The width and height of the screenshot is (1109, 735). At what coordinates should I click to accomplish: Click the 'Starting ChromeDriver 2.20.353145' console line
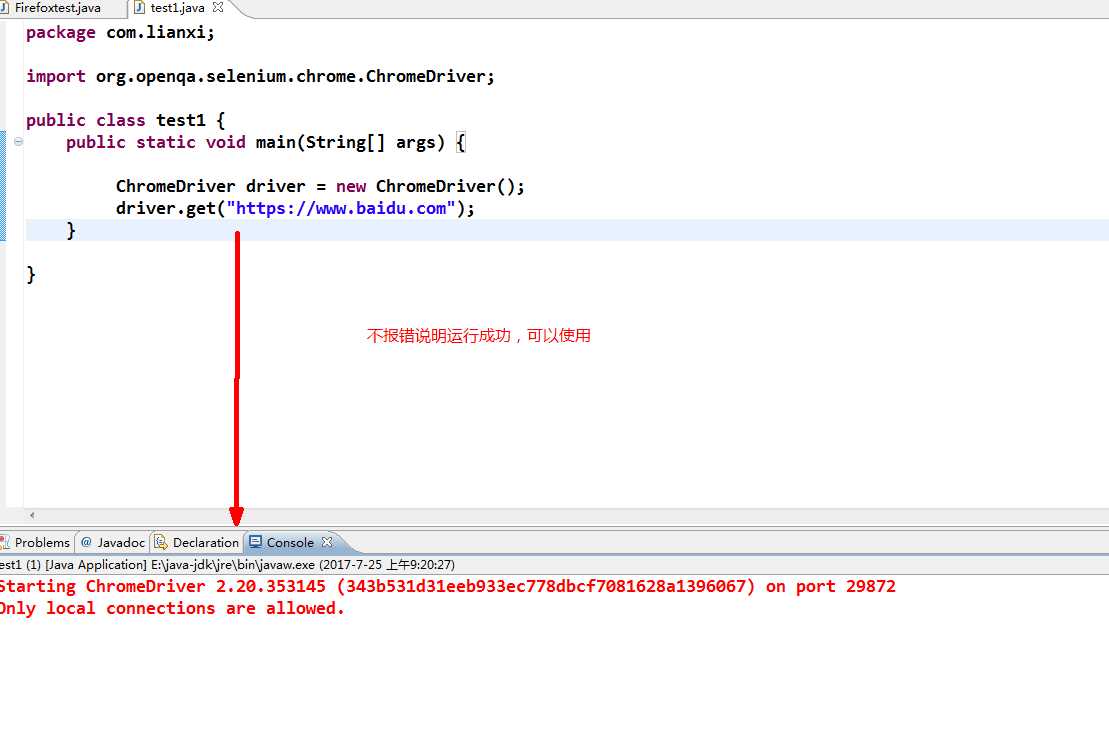[x=448, y=586]
